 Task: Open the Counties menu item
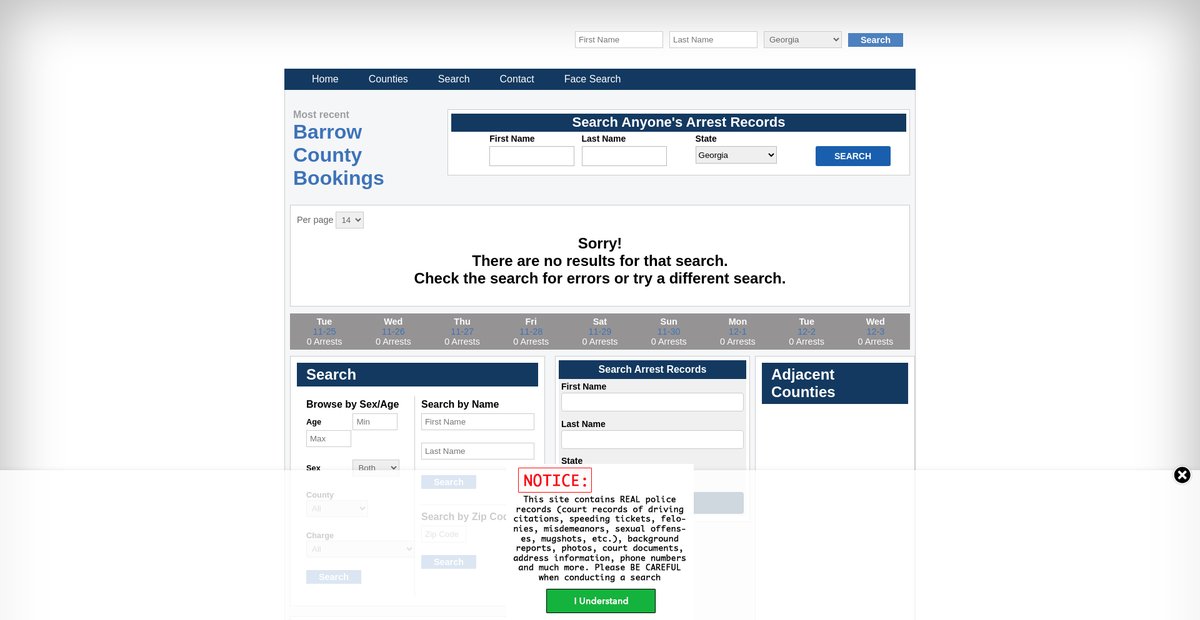pyautogui.click(x=388, y=79)
